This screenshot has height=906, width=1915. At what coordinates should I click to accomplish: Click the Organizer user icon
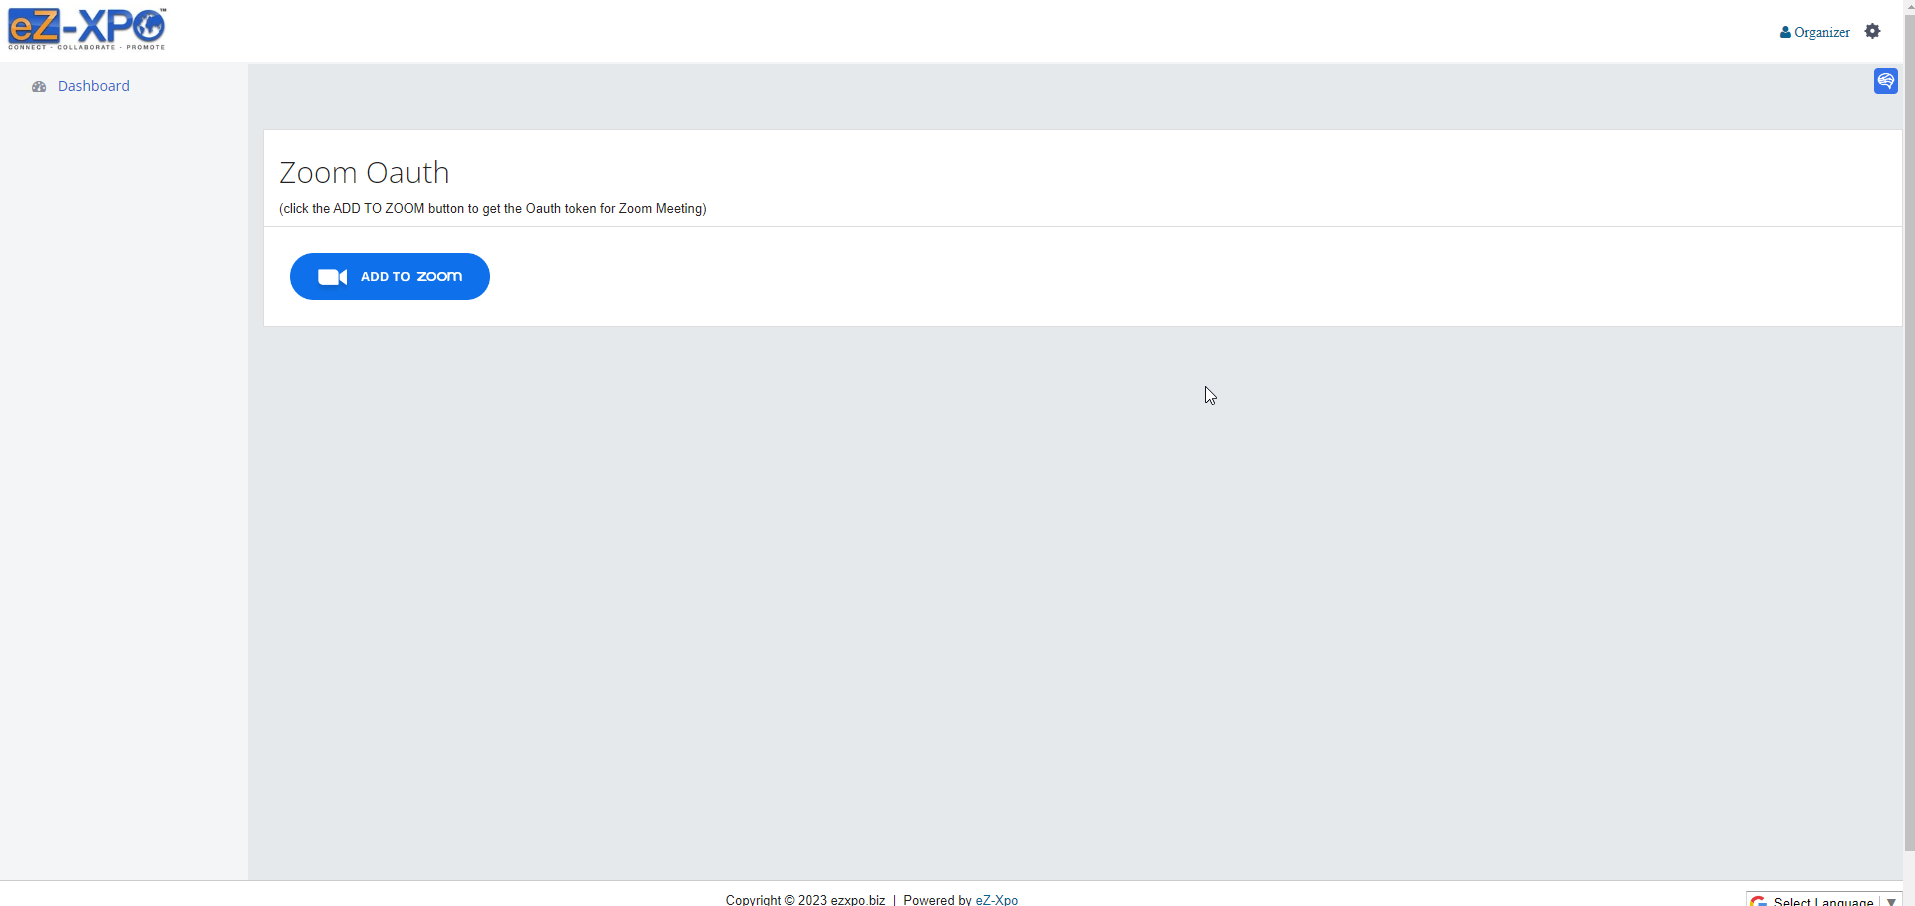click(x=1785, y=32)
